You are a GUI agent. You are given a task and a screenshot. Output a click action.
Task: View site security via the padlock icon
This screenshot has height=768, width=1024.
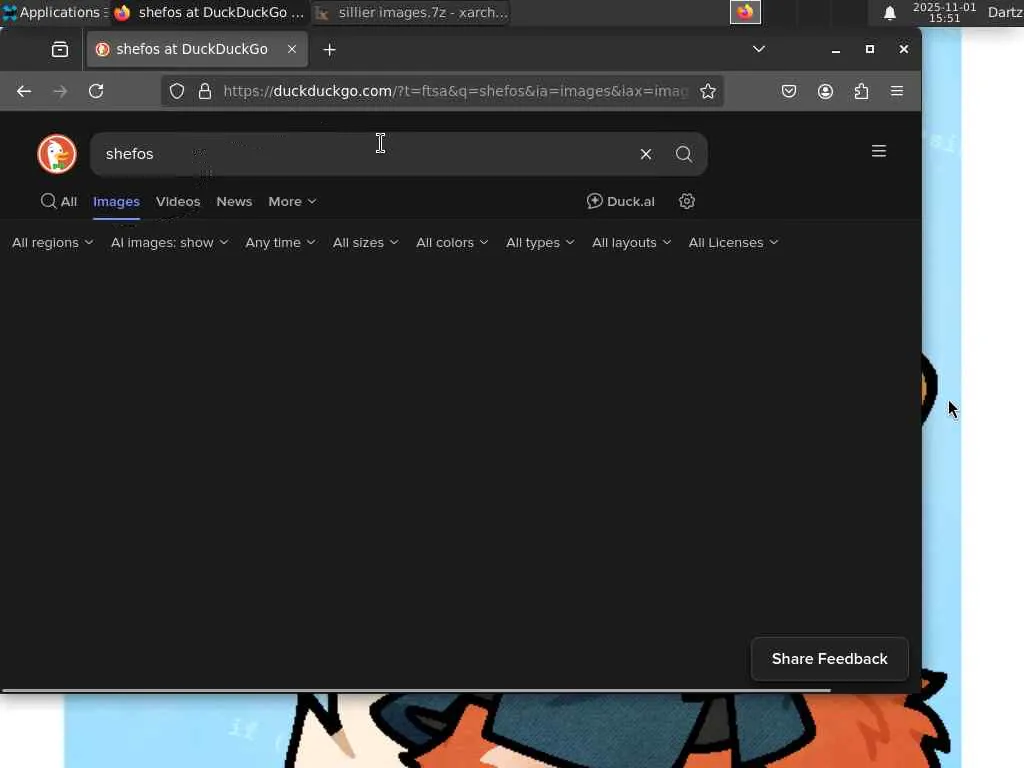(204, 91)
